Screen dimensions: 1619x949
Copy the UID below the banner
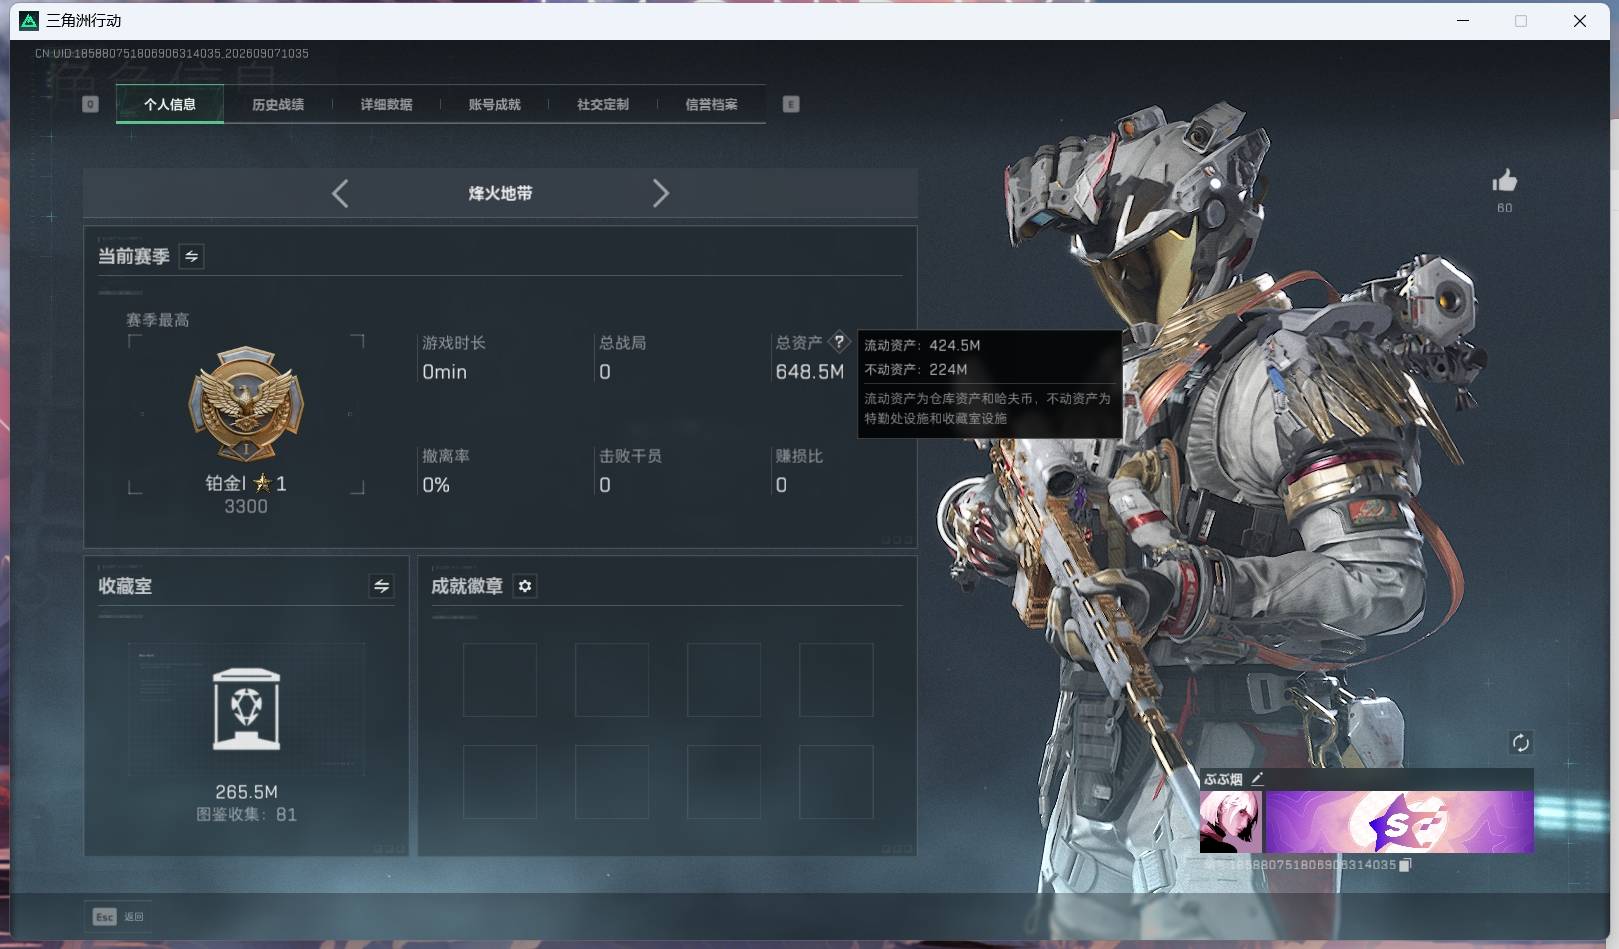(1405, 865)
